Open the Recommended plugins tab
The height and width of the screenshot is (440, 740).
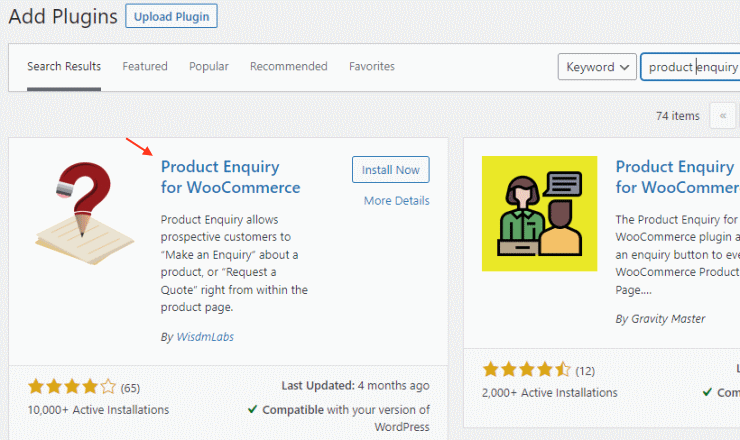click(x=288, y=66)
